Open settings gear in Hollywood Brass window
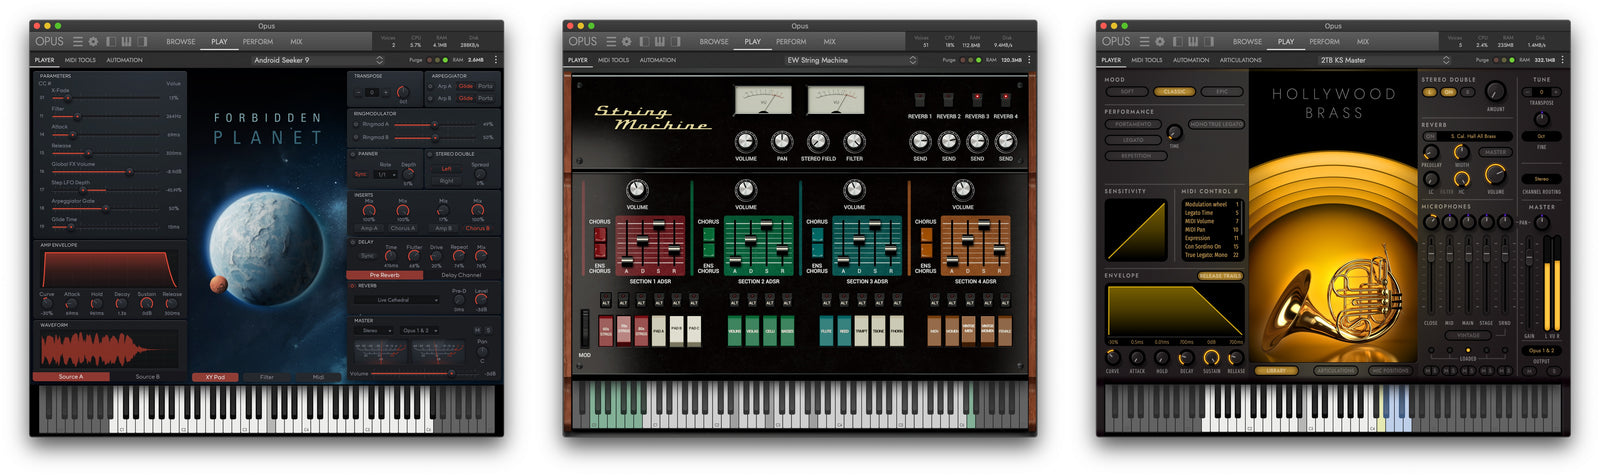The image size is (1600, 476). [x=1159, y=42]
